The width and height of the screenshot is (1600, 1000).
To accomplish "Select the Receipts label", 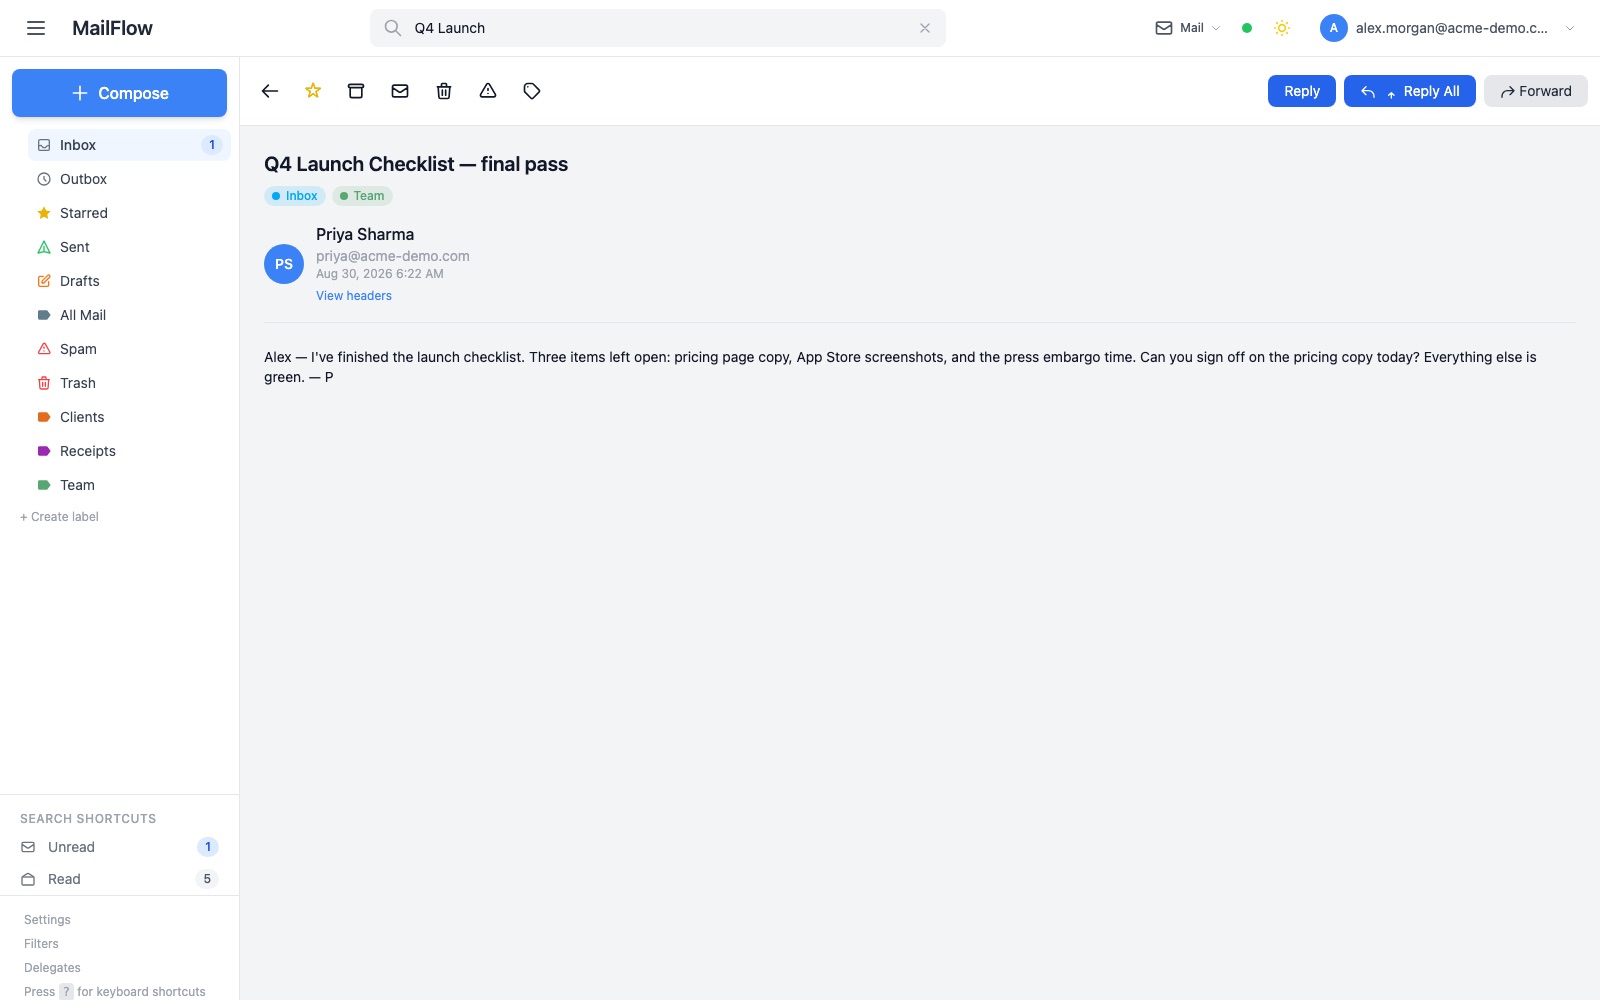I will click(129, 451).
